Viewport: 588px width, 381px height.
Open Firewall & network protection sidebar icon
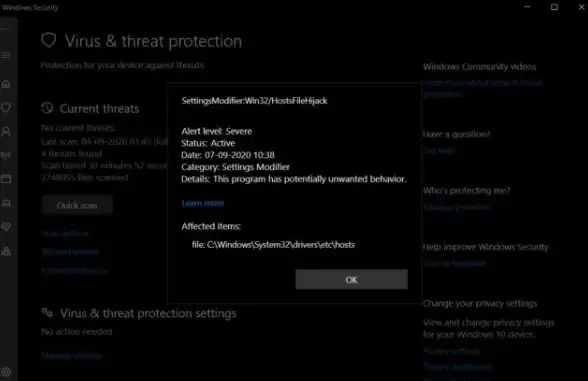(6, 155)
